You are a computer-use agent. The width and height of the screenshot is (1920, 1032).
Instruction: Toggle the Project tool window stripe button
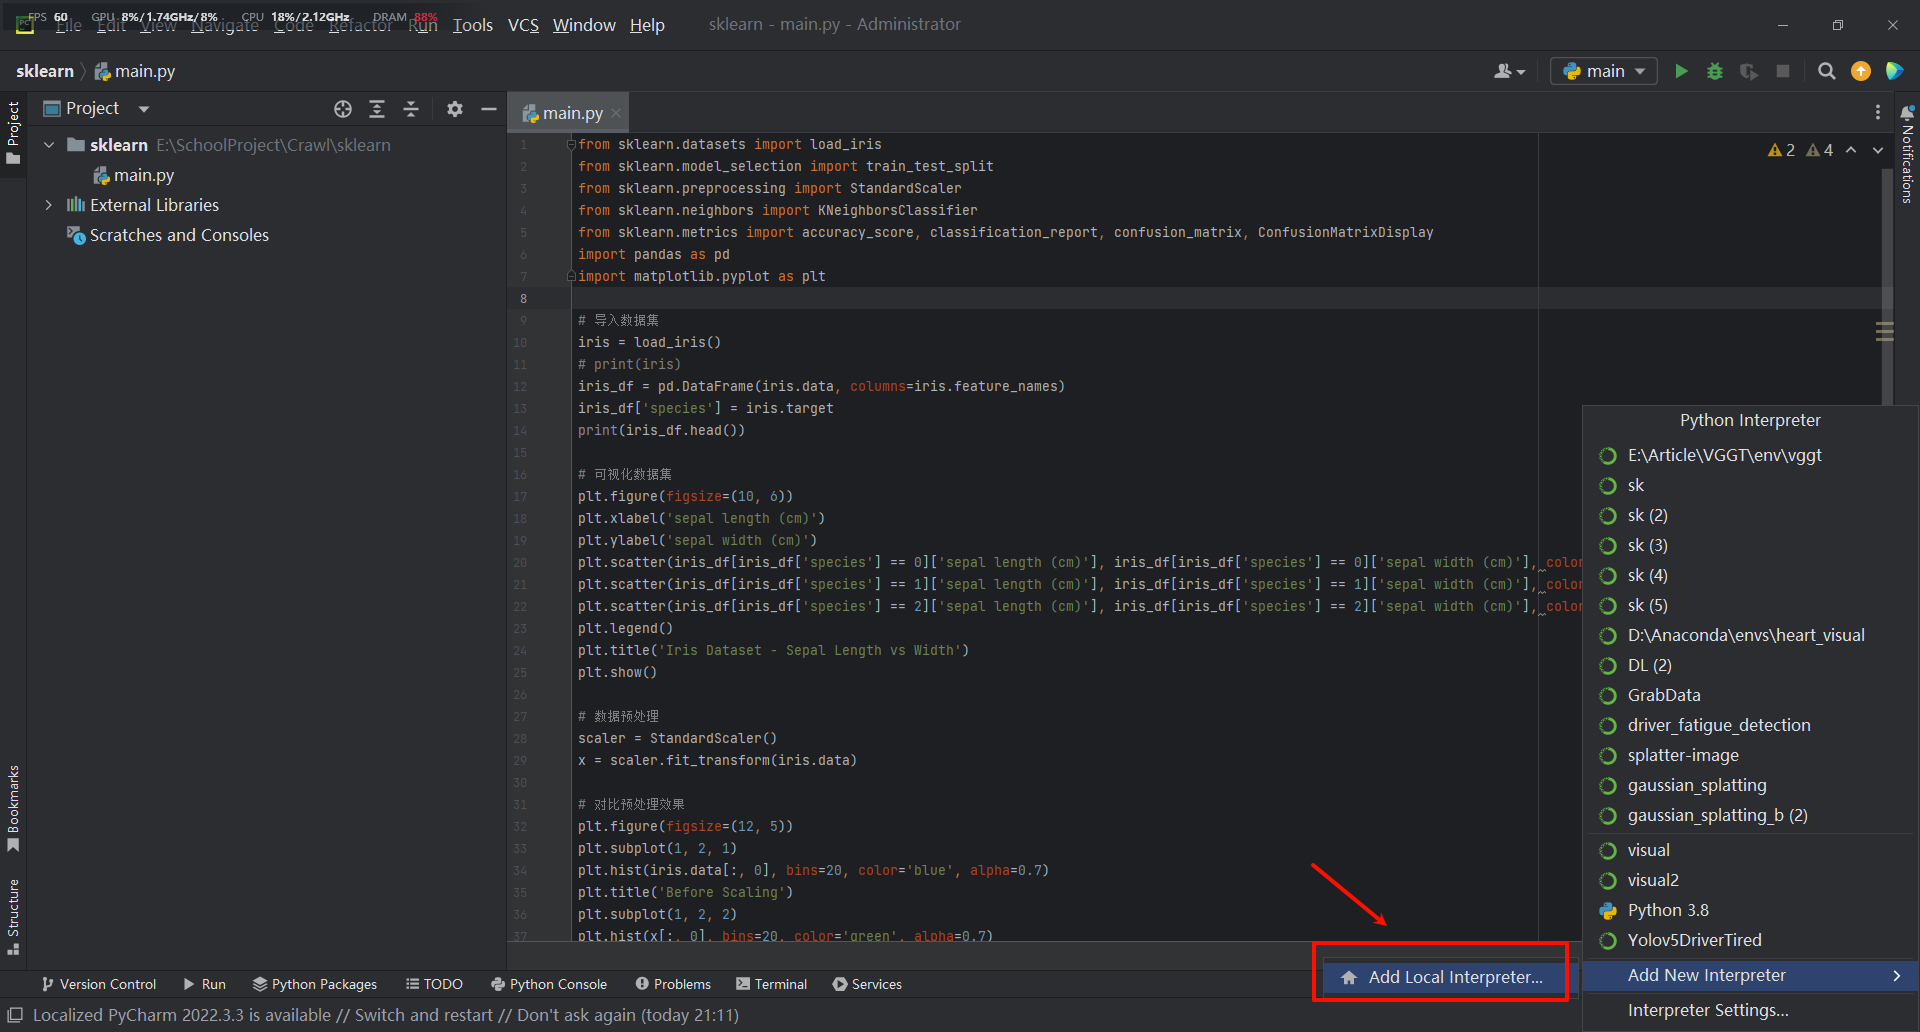[x=13, y=133]
